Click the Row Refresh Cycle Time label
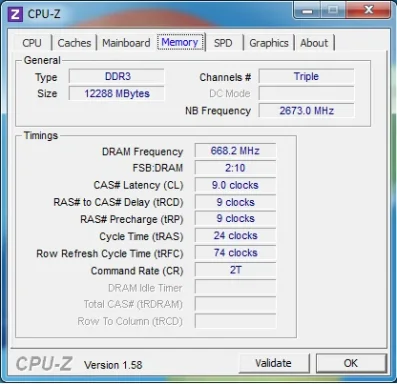This screenshot has height=384, width=397. pyautogui.click(x=110, y=254)
